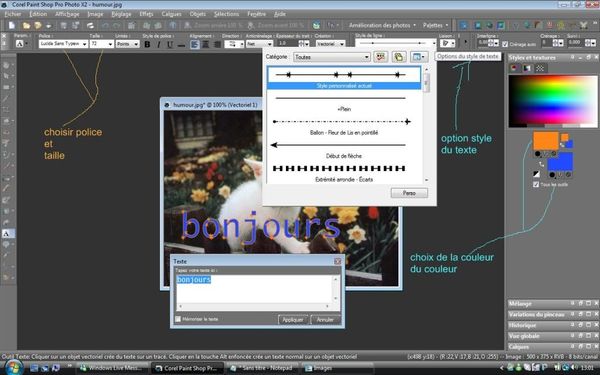The height and width of the screenshot is (375, 600).
Task: Select the Text tool in left toolbar
Action: [7, 233]
